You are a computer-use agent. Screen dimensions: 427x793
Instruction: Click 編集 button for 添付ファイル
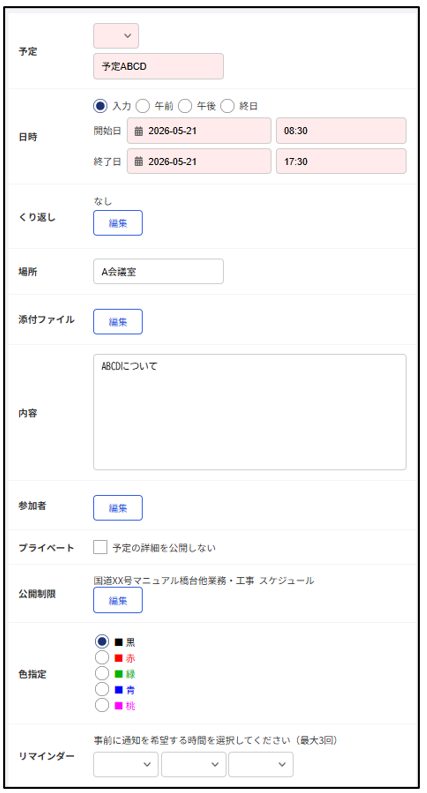click(x=118, y=322)
